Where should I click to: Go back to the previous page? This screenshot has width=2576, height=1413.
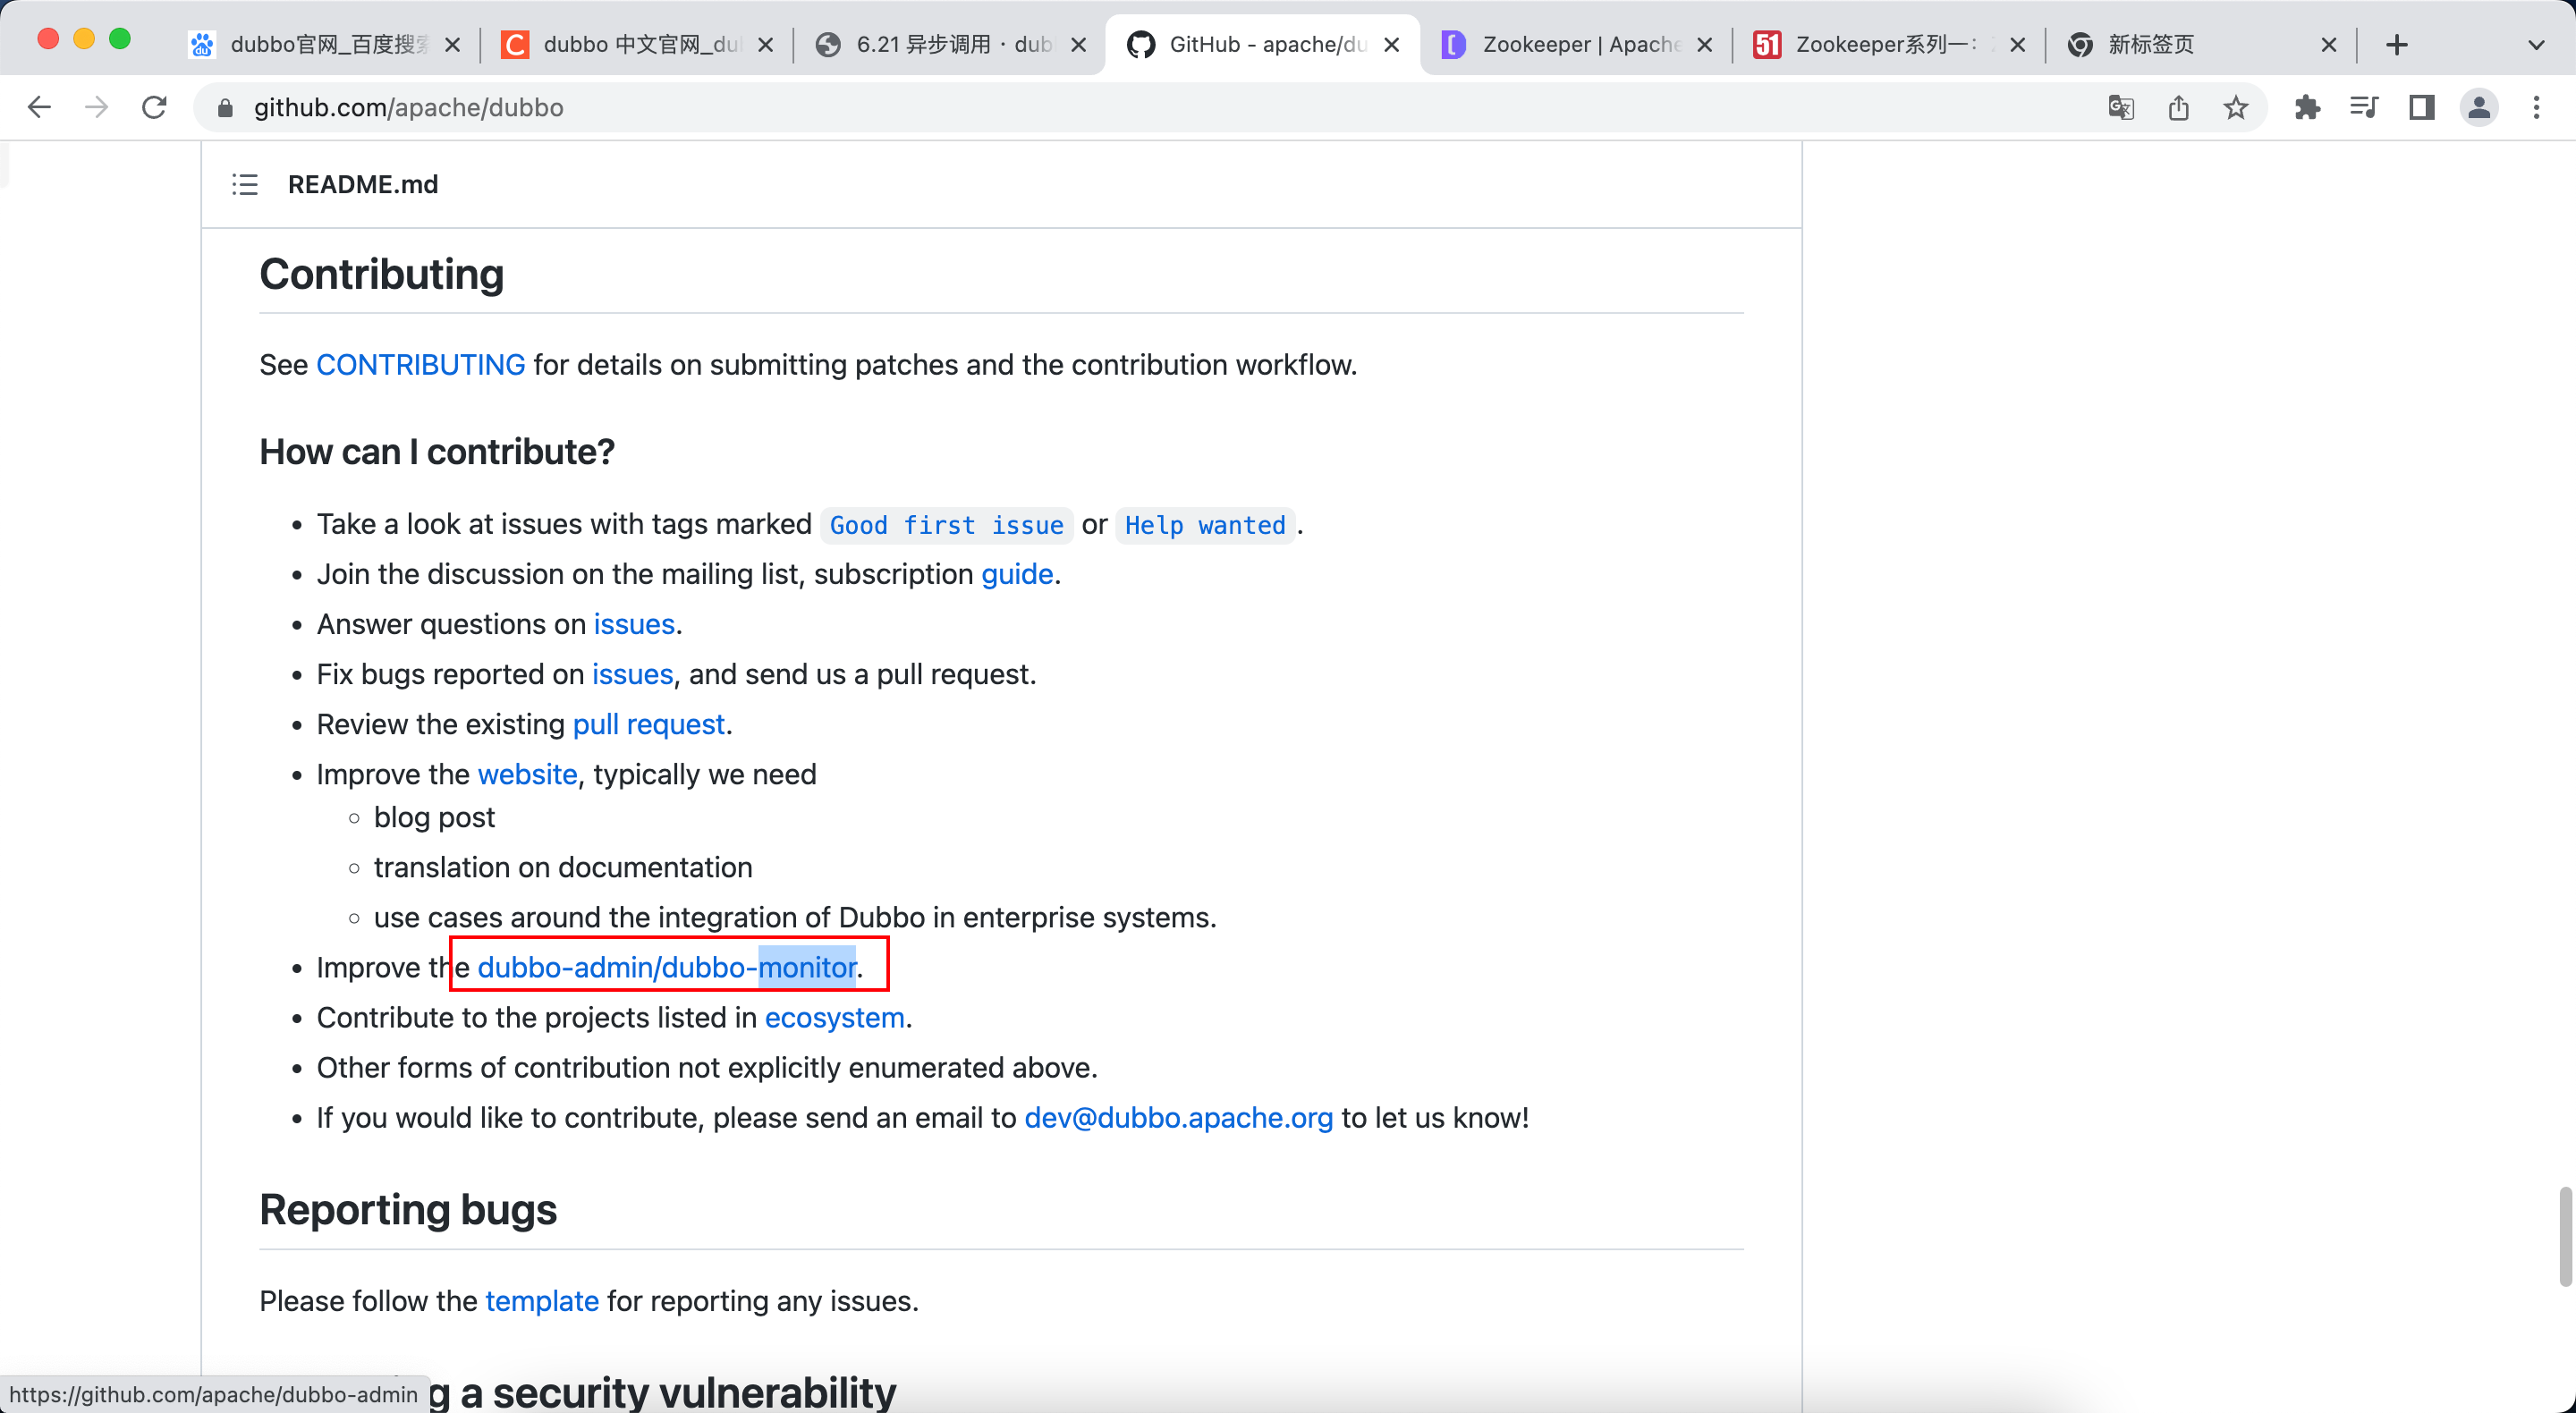(x=39, y=107)
